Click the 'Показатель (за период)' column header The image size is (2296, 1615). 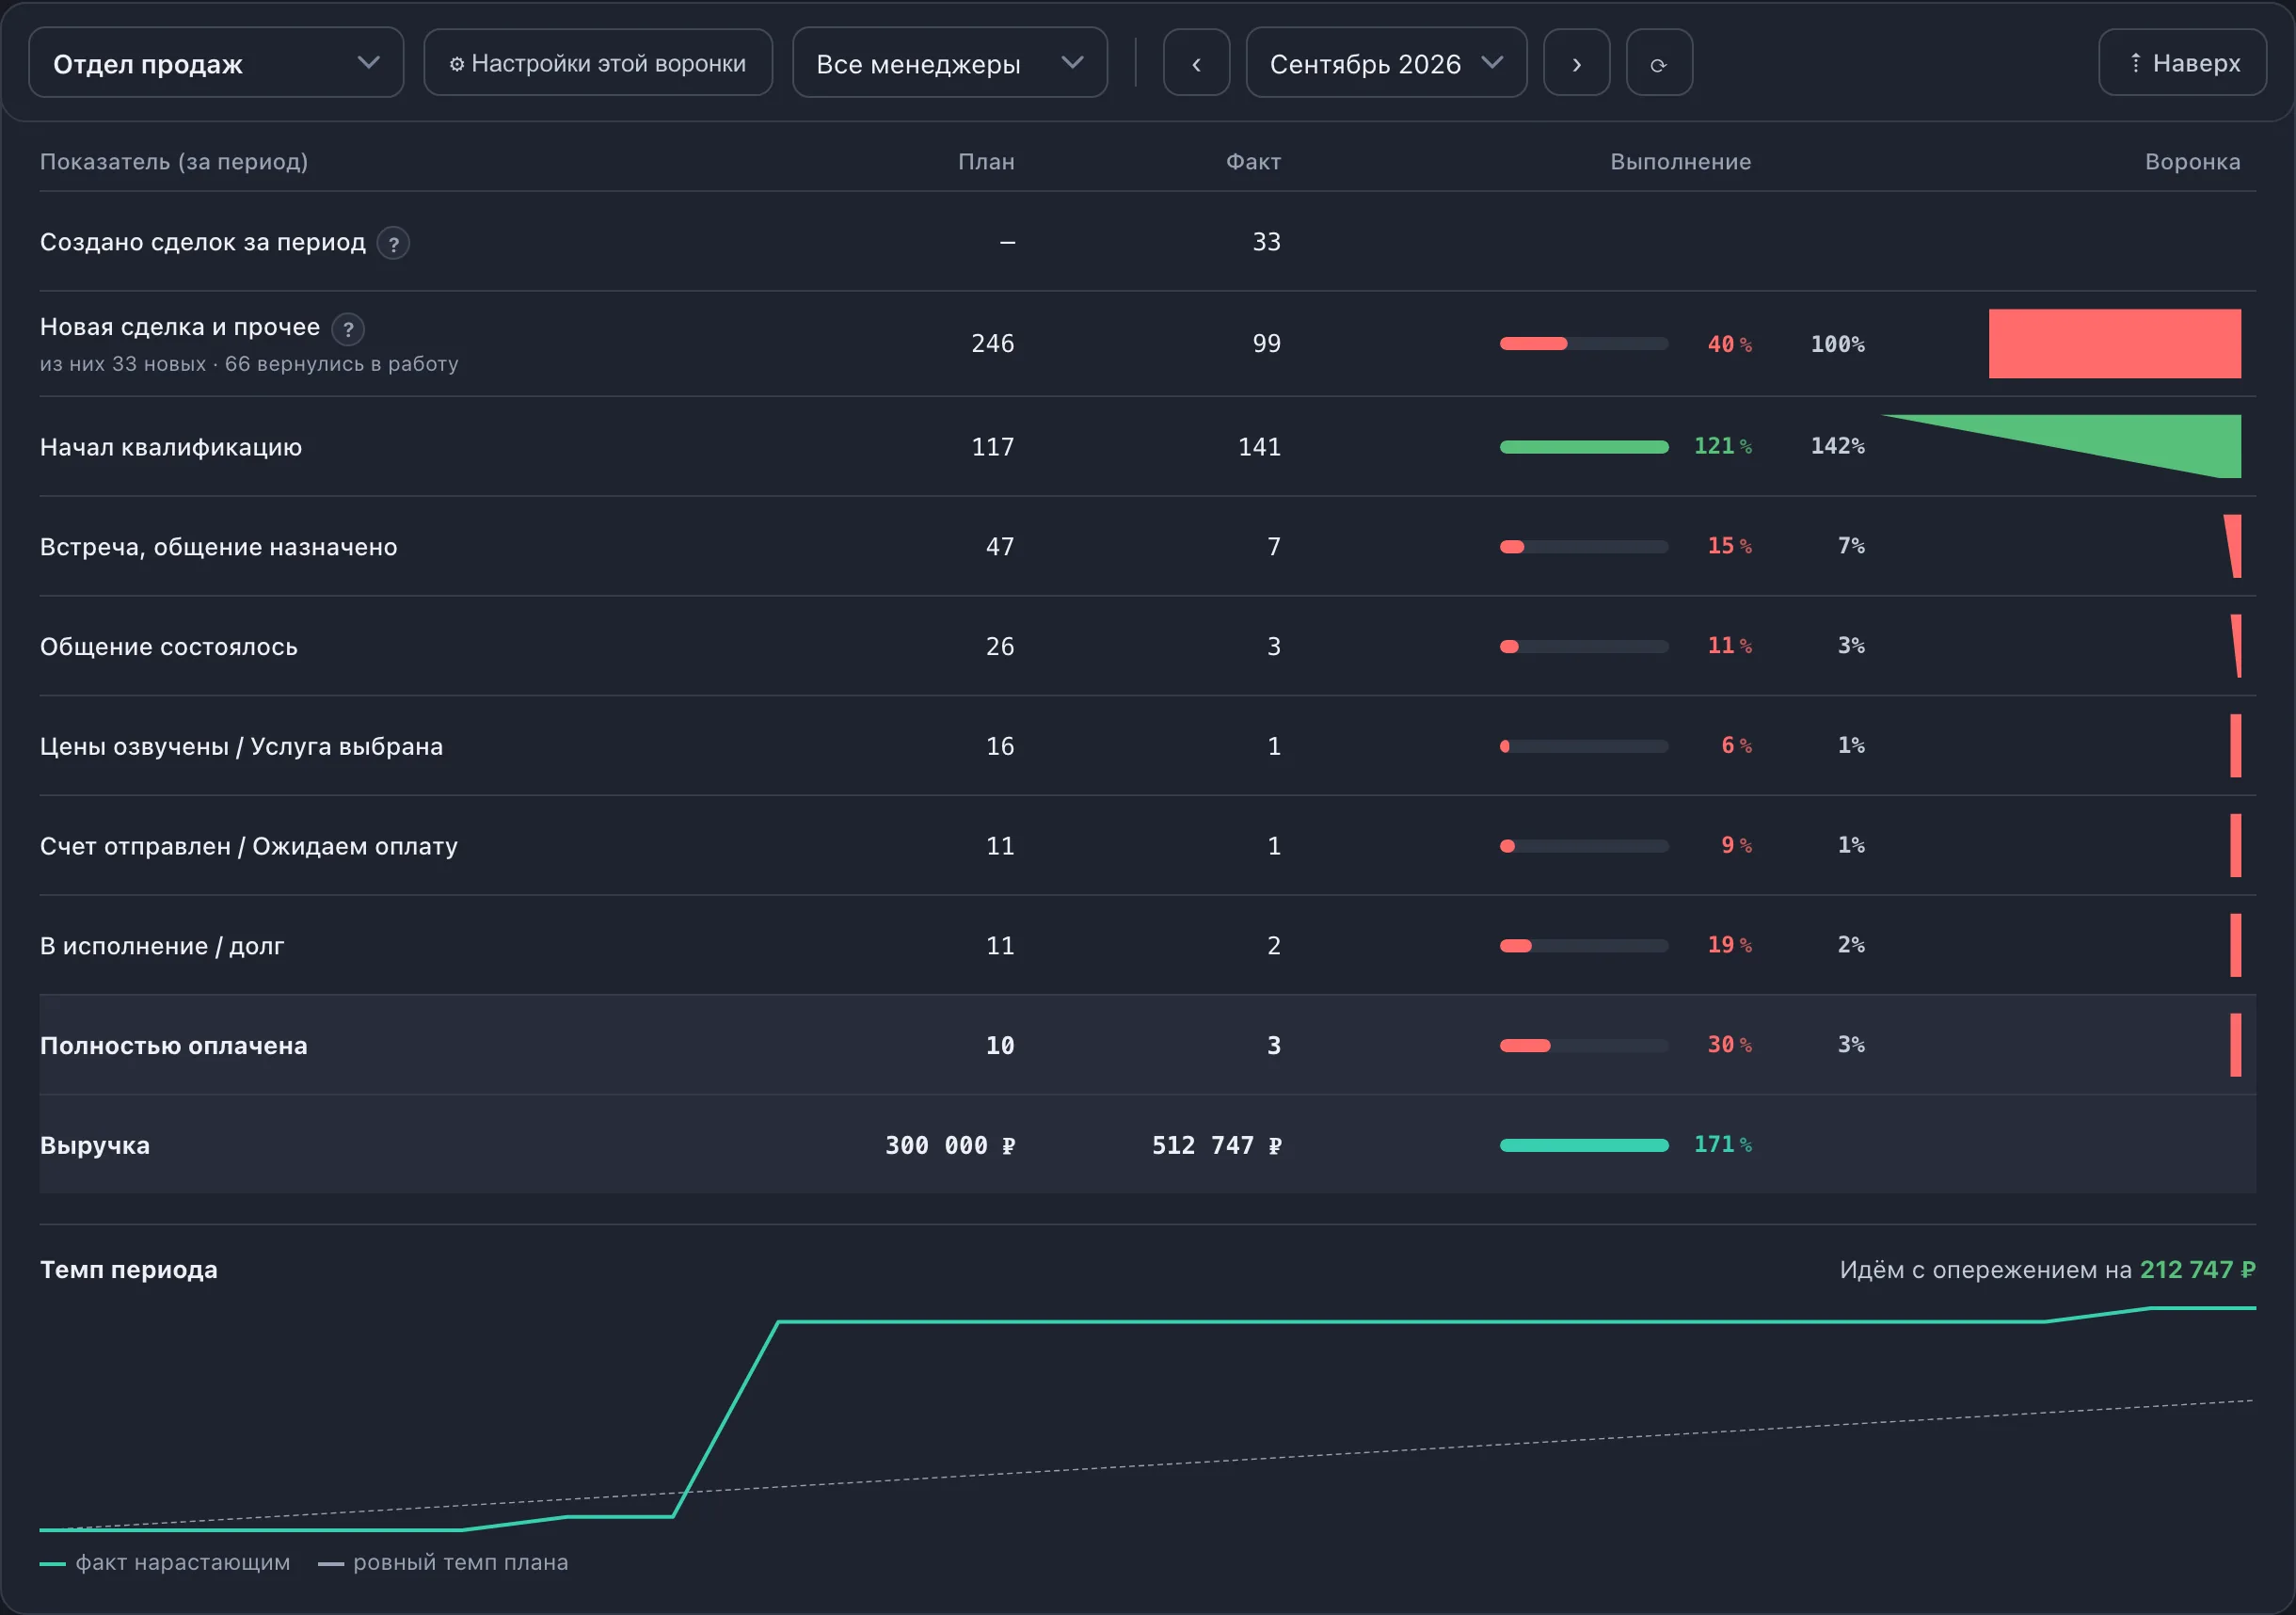174,162
